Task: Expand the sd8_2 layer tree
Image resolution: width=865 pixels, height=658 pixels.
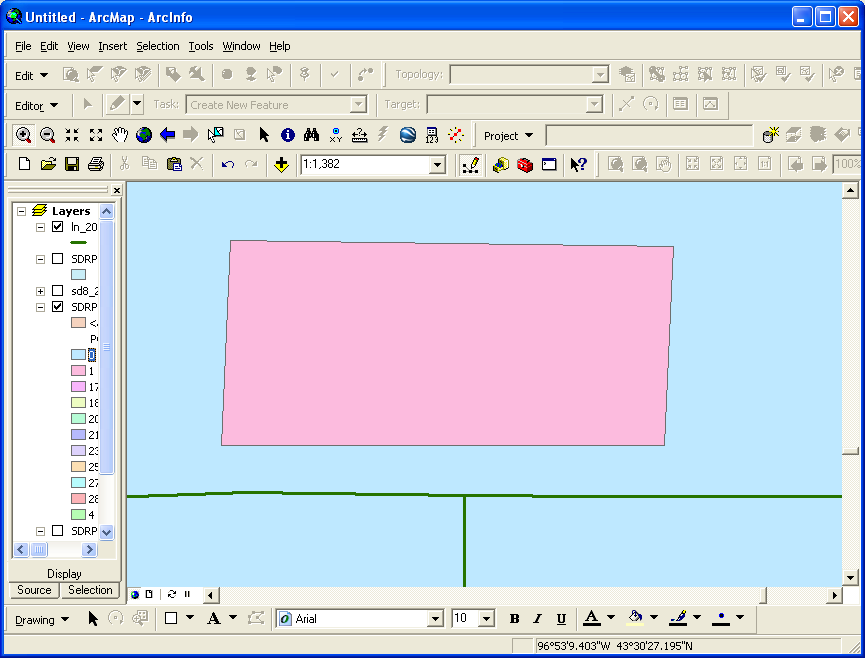Action: tap(41, 291)
